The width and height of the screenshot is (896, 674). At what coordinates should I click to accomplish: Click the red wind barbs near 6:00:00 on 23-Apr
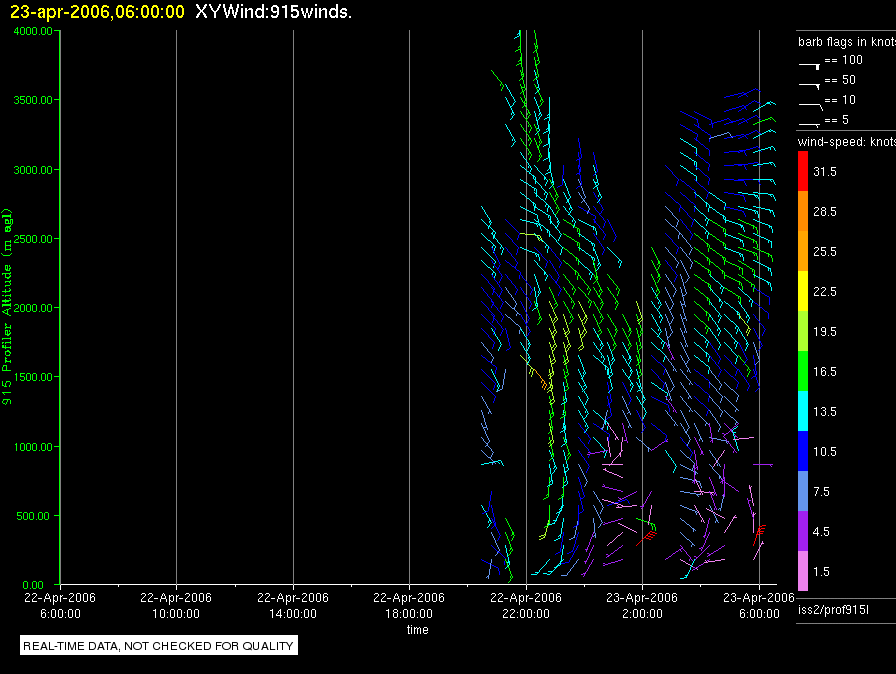[x=760, y=530]
